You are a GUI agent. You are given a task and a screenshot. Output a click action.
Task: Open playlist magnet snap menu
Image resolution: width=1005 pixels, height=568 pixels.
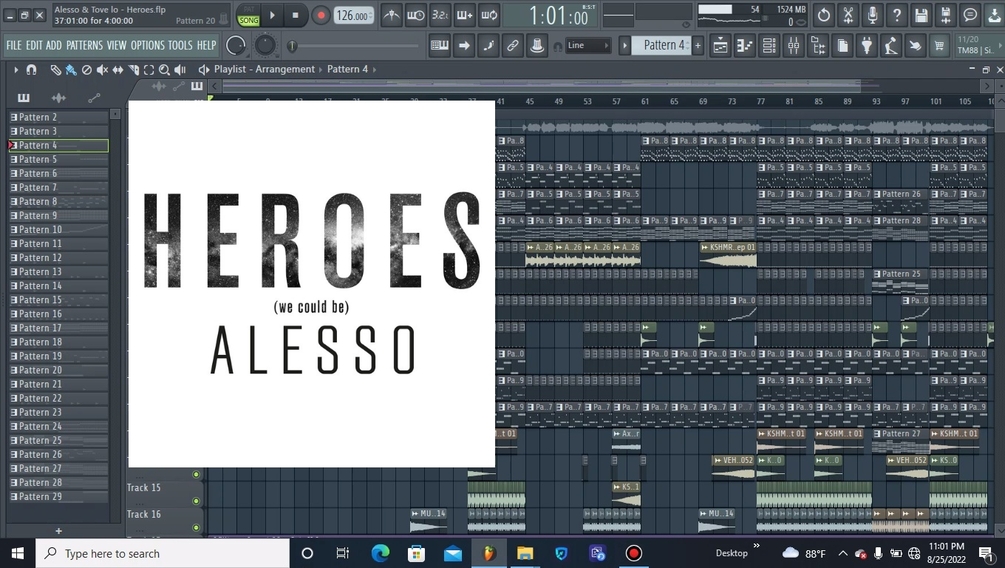coord(31,69)
